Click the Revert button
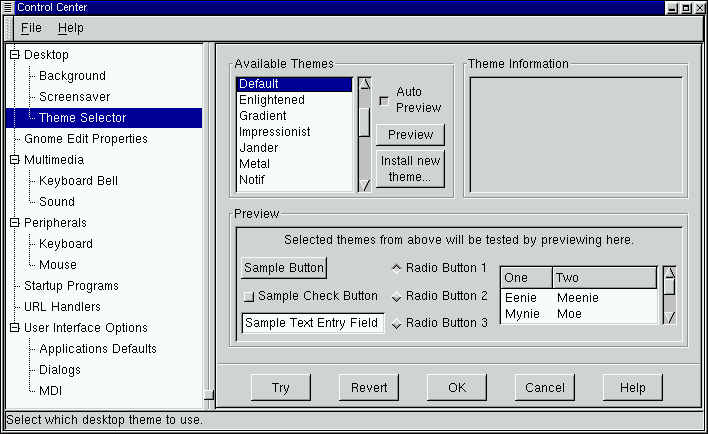708x434 pixels. (x=369, y=387)
